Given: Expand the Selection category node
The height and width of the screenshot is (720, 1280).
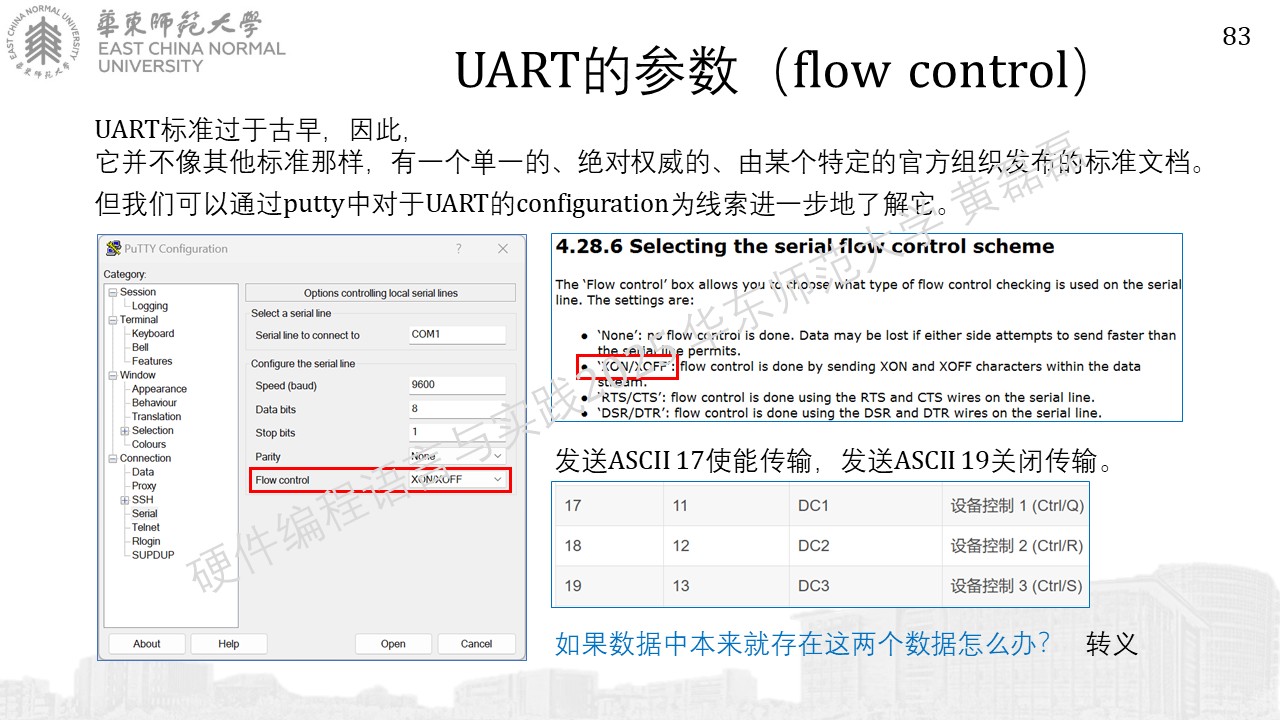Looking at the screenshot, I should [x=124, y=431].
